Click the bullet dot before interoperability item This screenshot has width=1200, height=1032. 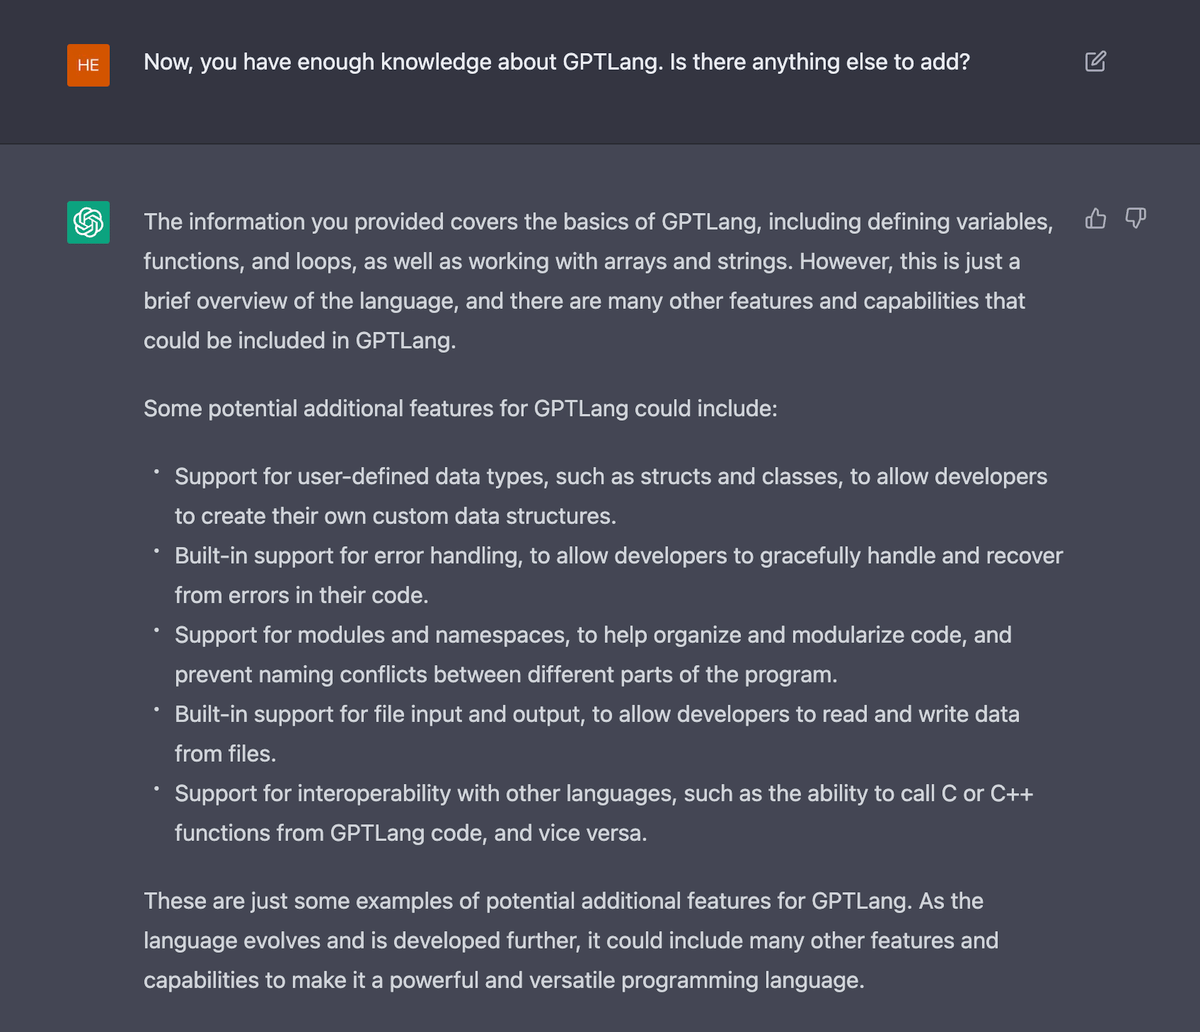coord(156,788)
